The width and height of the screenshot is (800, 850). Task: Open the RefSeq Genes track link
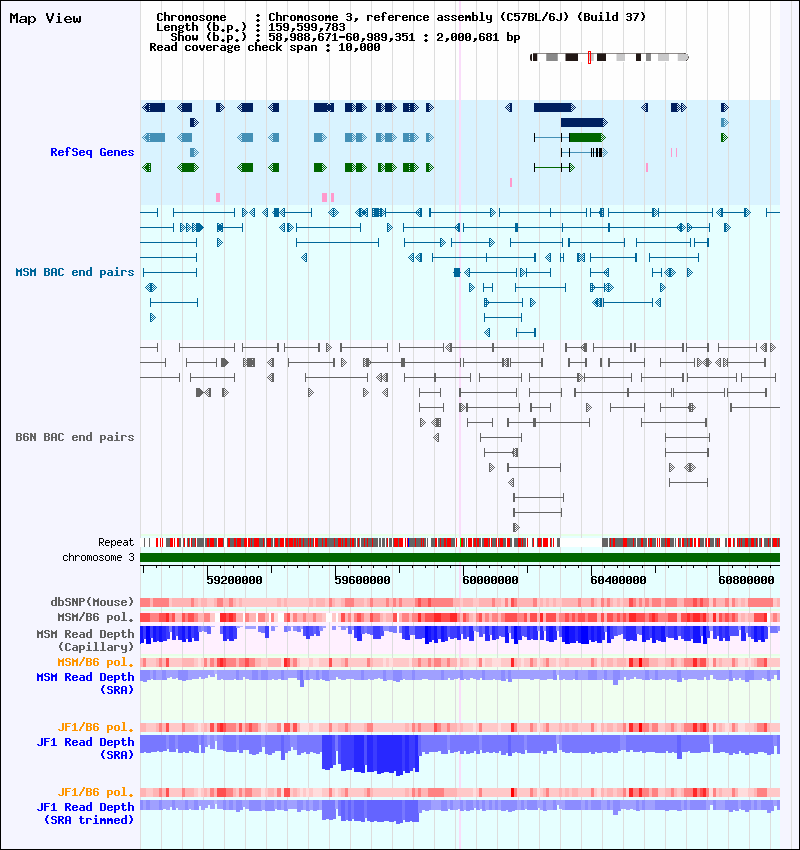coord(92,152)
